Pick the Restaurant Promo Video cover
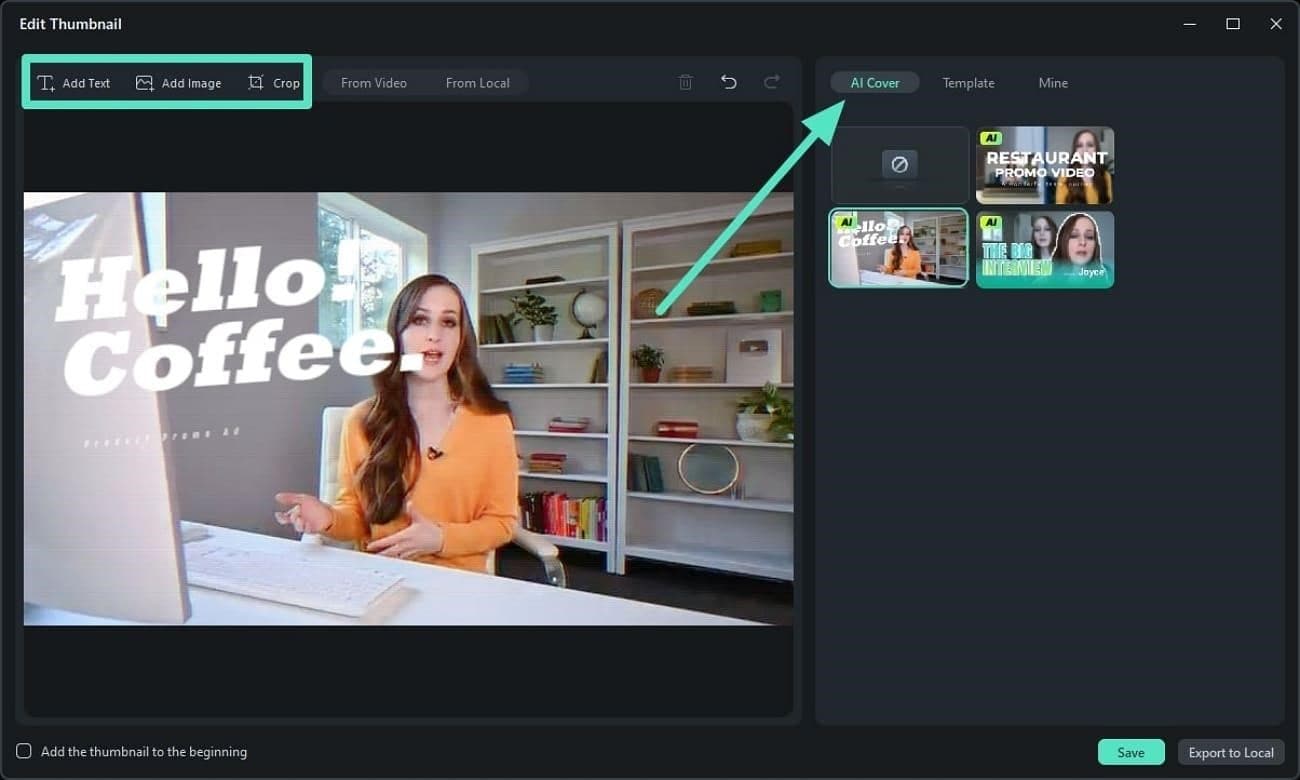Image resolution: width=1300 pixels, height=780 pixels. (1045, 165)
